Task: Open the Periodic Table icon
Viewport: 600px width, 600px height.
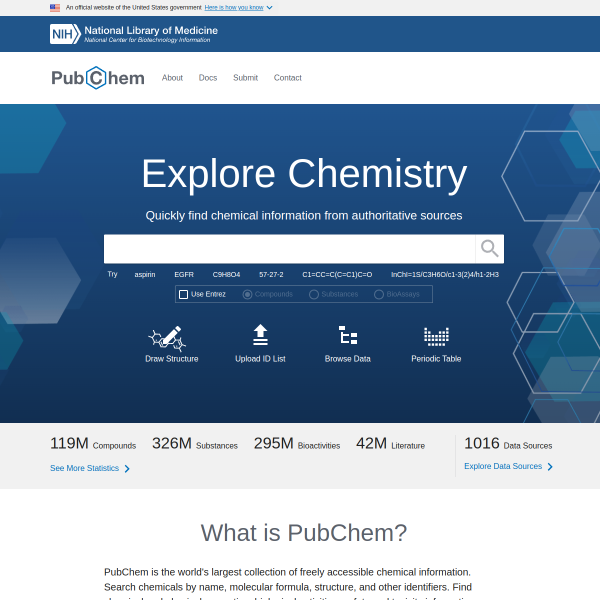Action: (436, 337)
